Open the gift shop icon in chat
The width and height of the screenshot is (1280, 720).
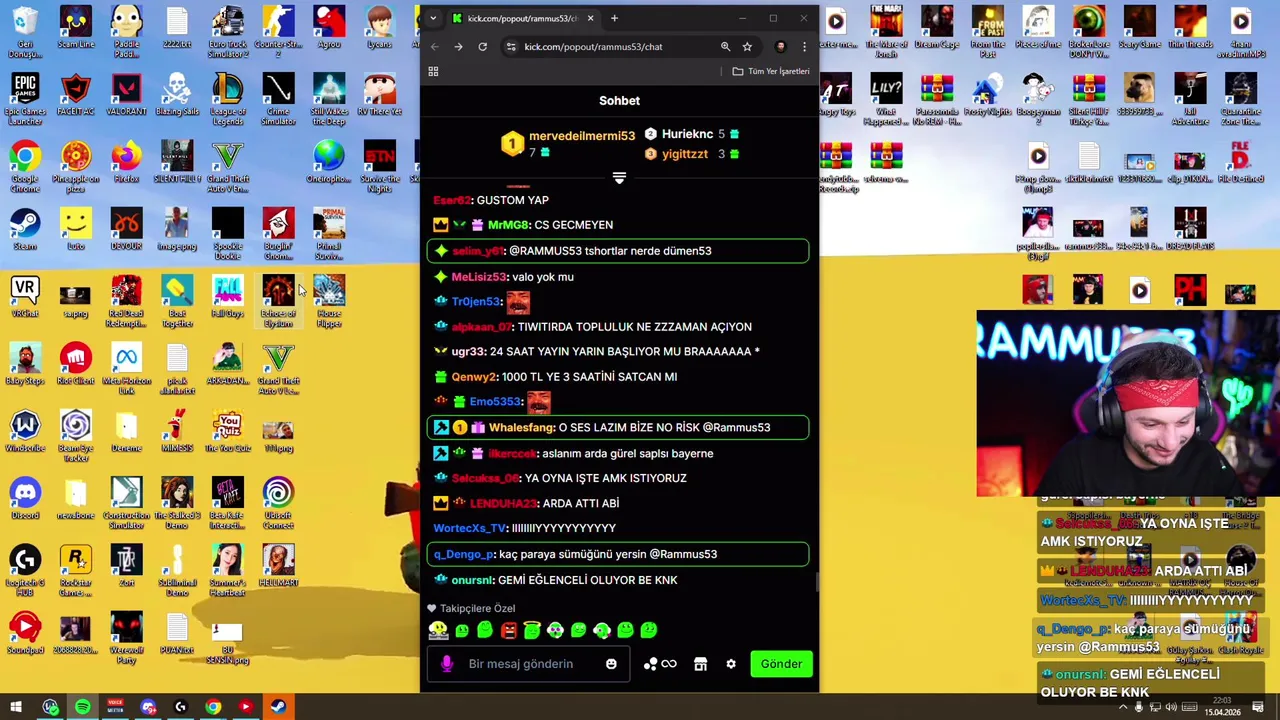(700, 664)
